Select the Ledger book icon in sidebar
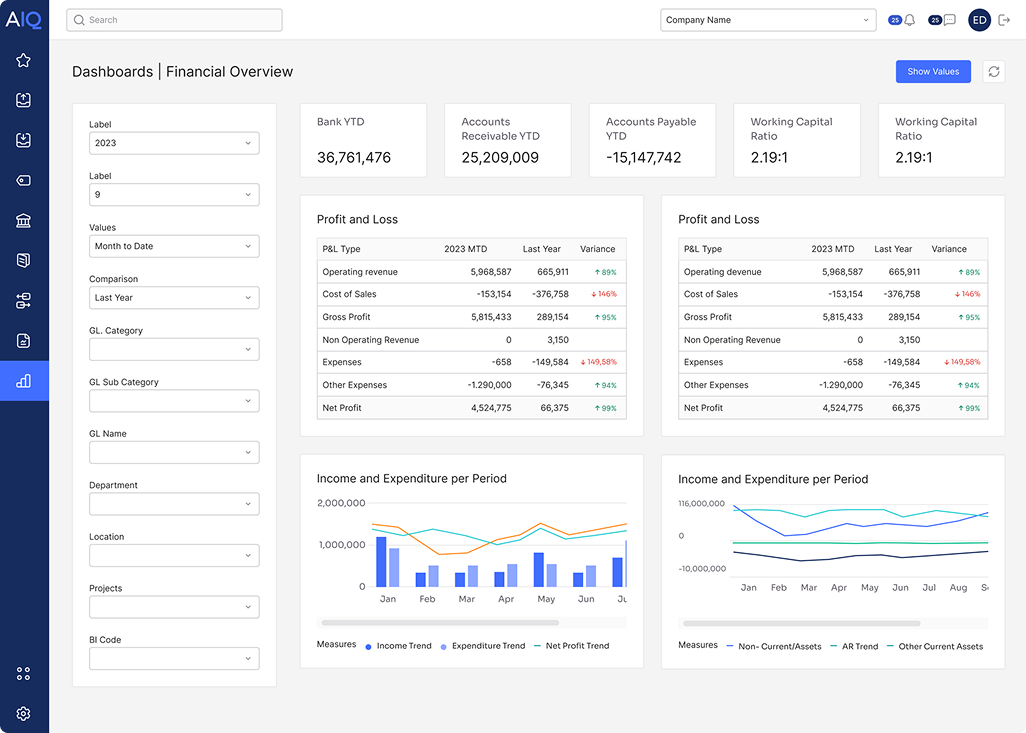This screenshot has height=733, width=1026. click(x=25, y=260)
